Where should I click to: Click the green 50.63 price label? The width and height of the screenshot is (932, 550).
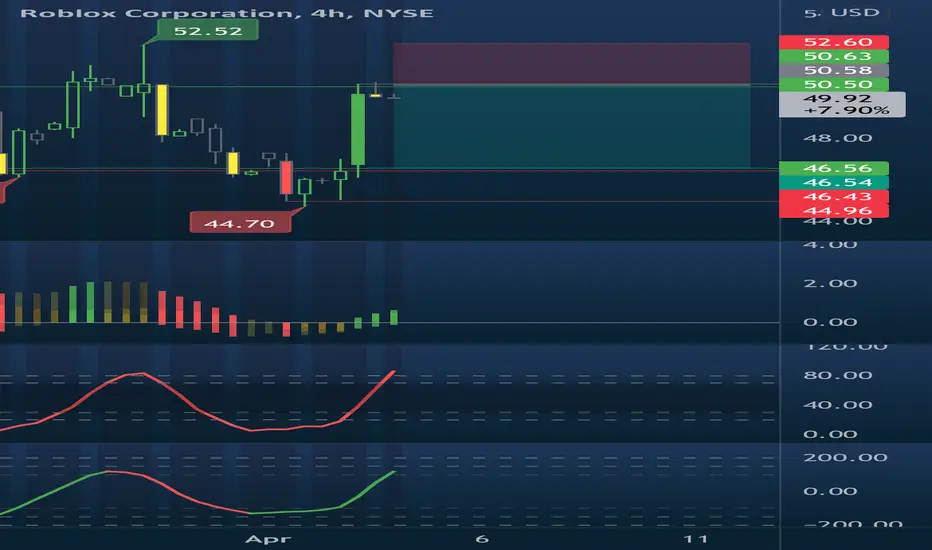click(x=833, y=56)
